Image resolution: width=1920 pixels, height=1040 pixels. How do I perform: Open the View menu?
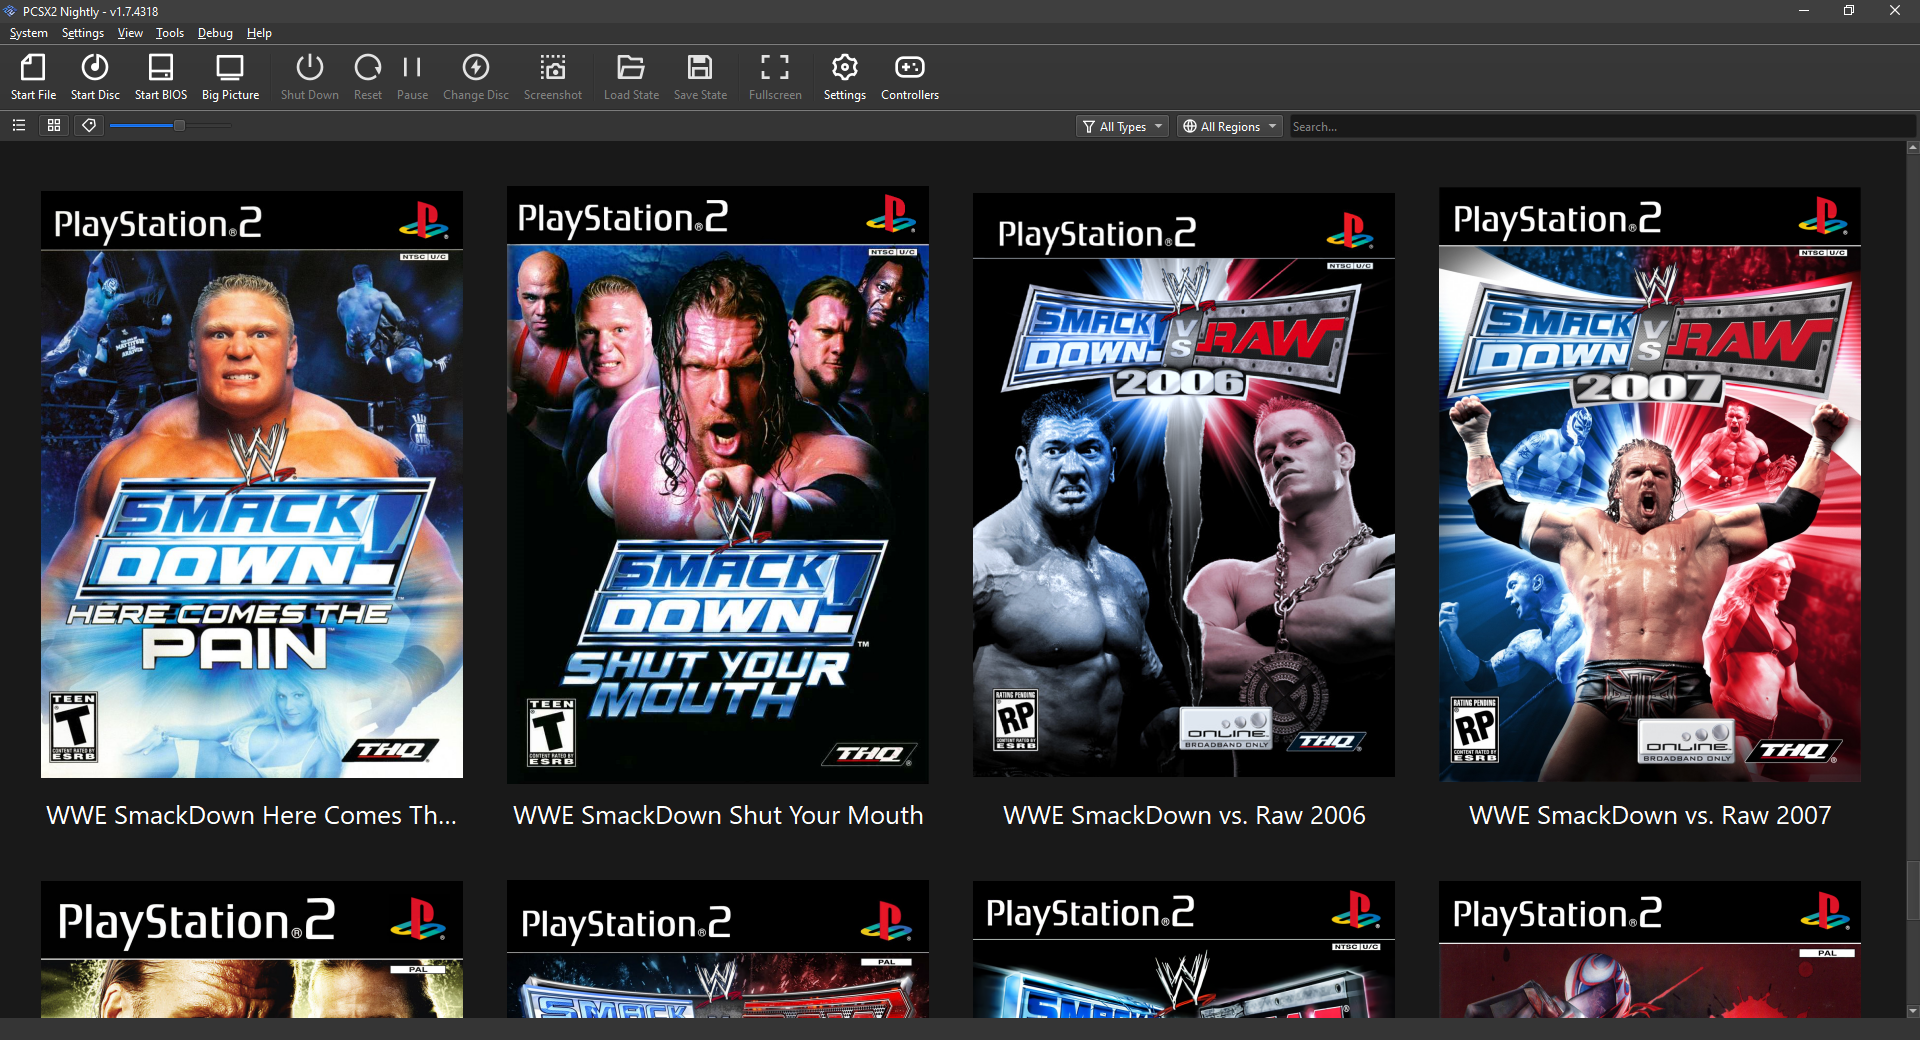click(130, 33)
